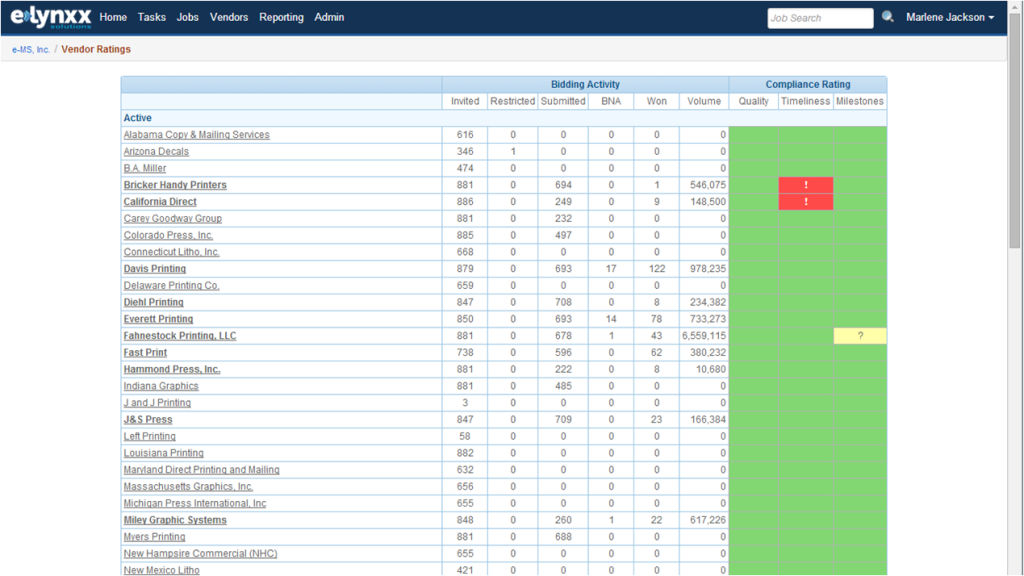Open the Tasks menu
1024x576 pixels.
coord(152,18)
